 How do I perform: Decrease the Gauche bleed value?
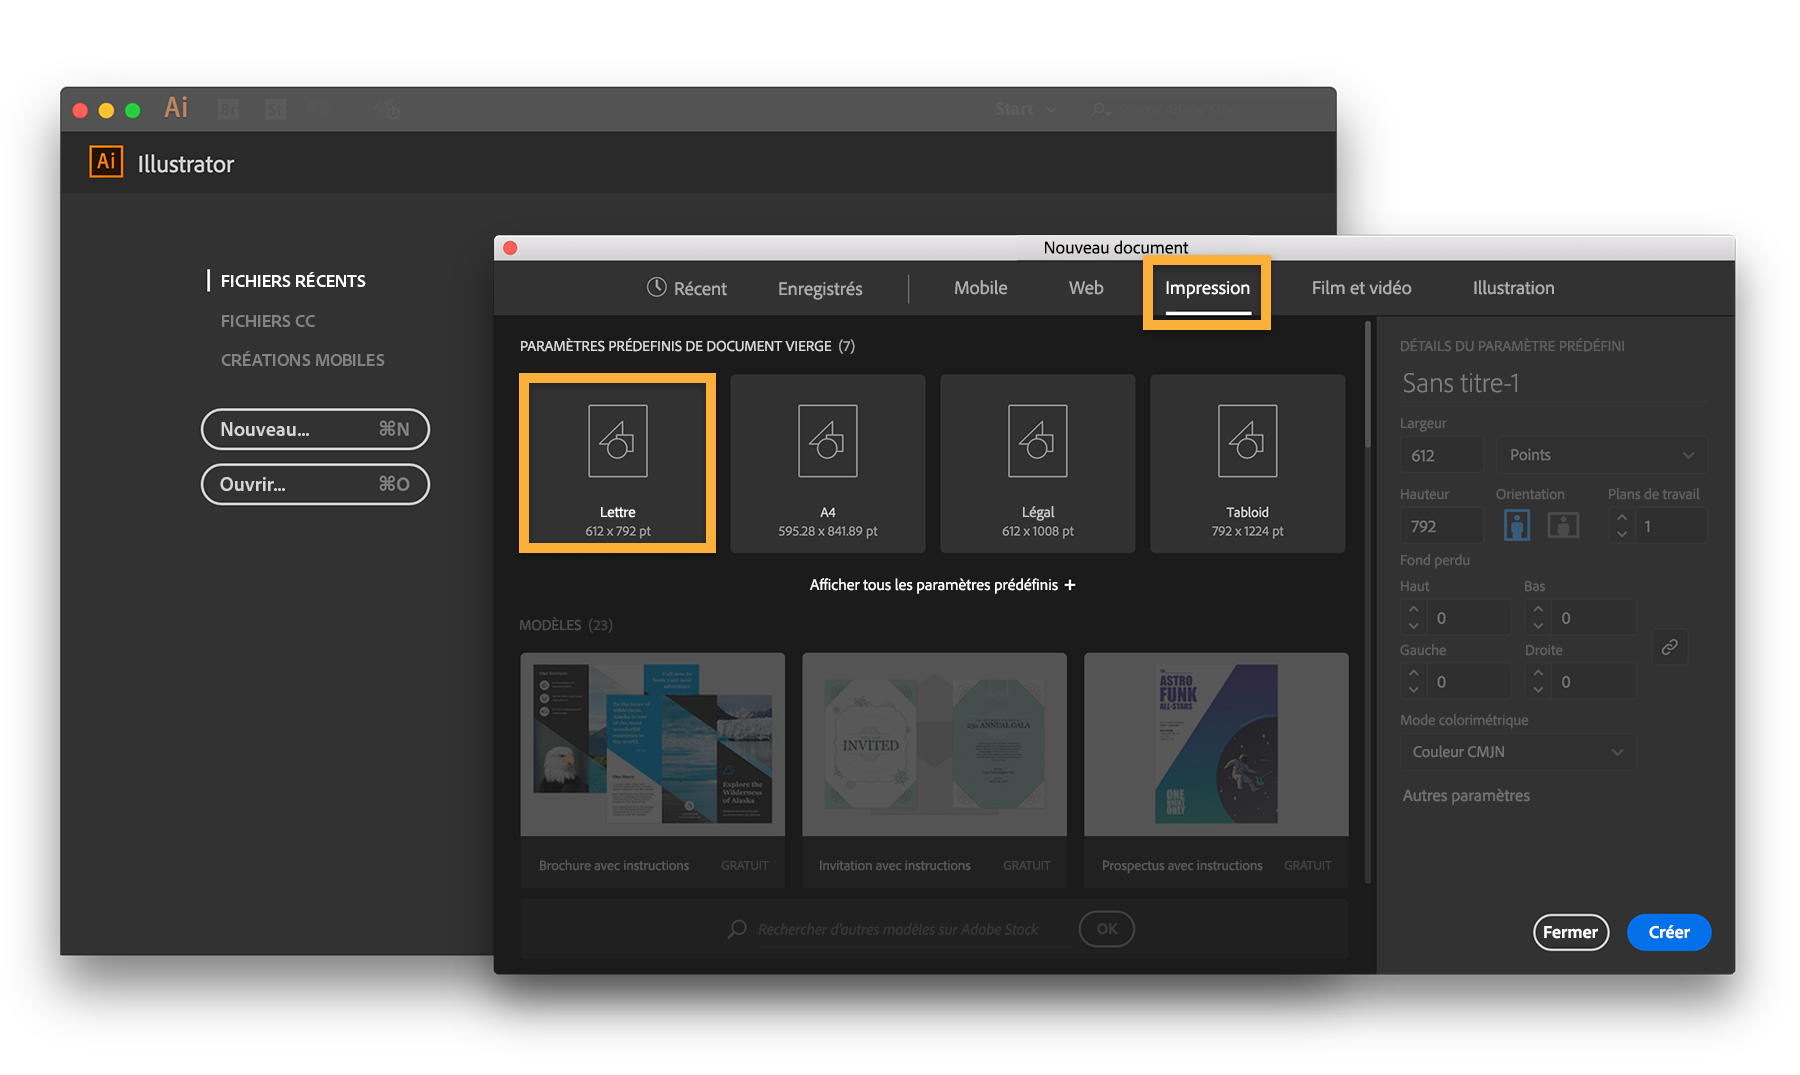[1413, 690]
